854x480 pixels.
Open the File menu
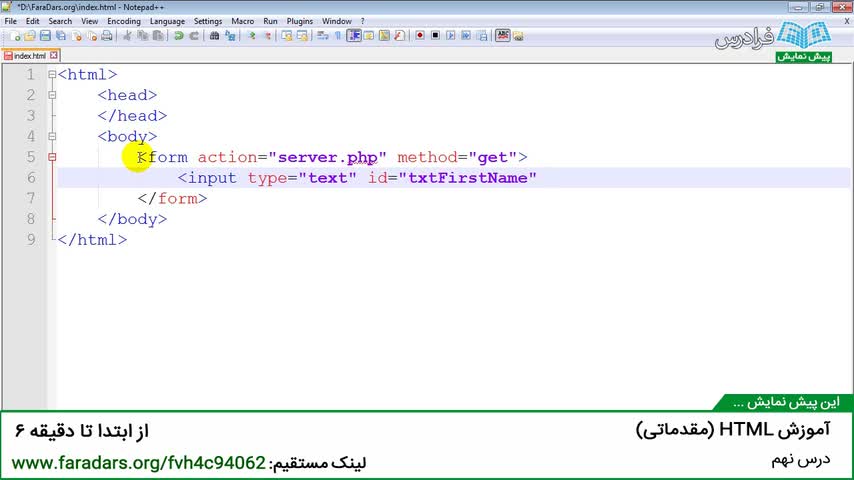click(x=10, y=21)
